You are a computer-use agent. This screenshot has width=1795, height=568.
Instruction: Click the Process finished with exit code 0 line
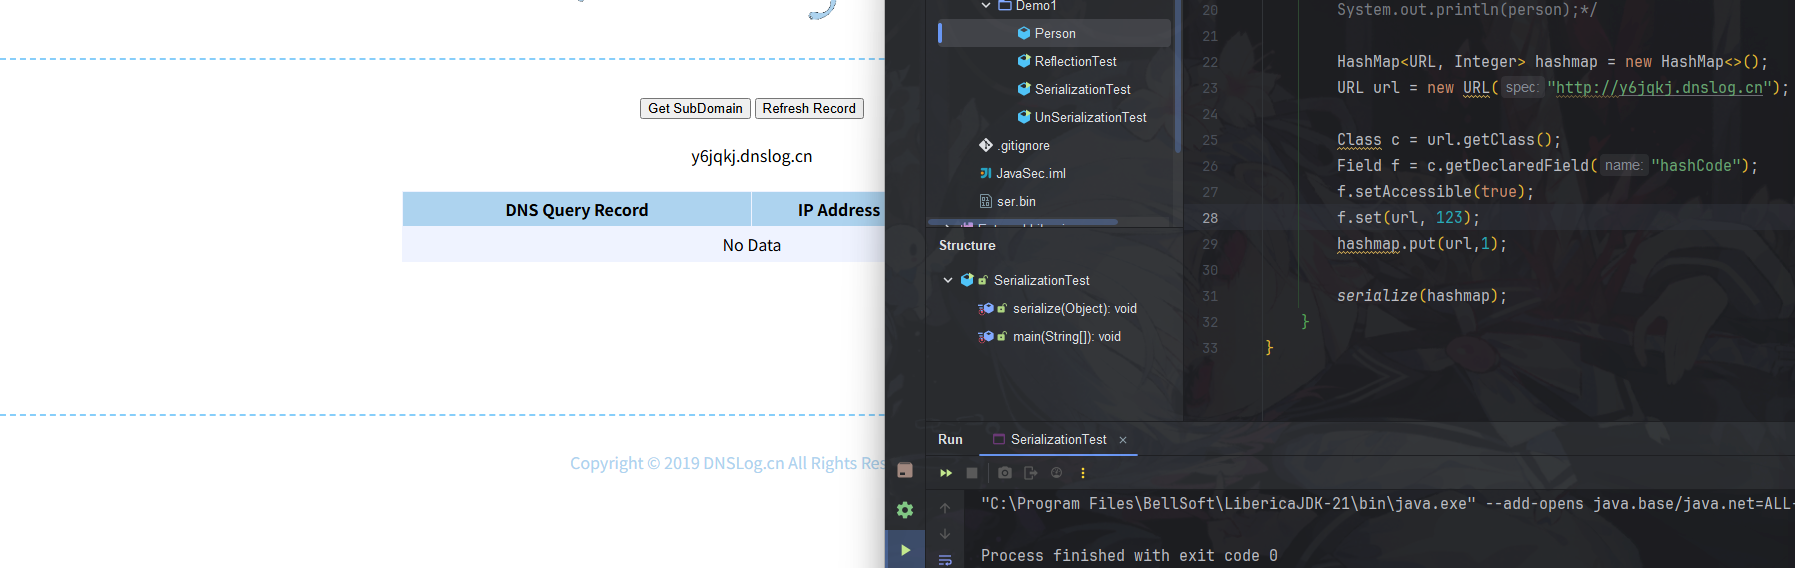(1129, 556)
